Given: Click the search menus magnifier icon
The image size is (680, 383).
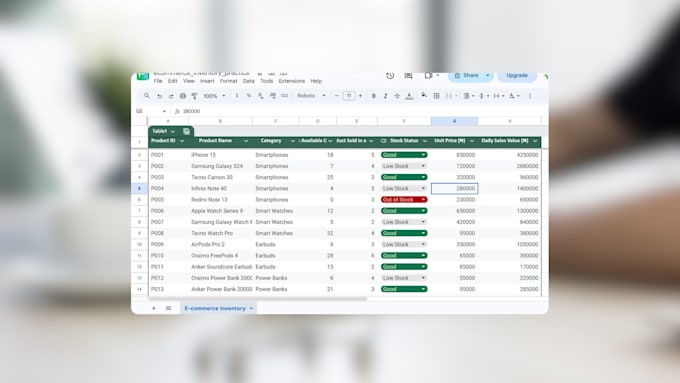Looking at the screenshot, I should 147,96.
